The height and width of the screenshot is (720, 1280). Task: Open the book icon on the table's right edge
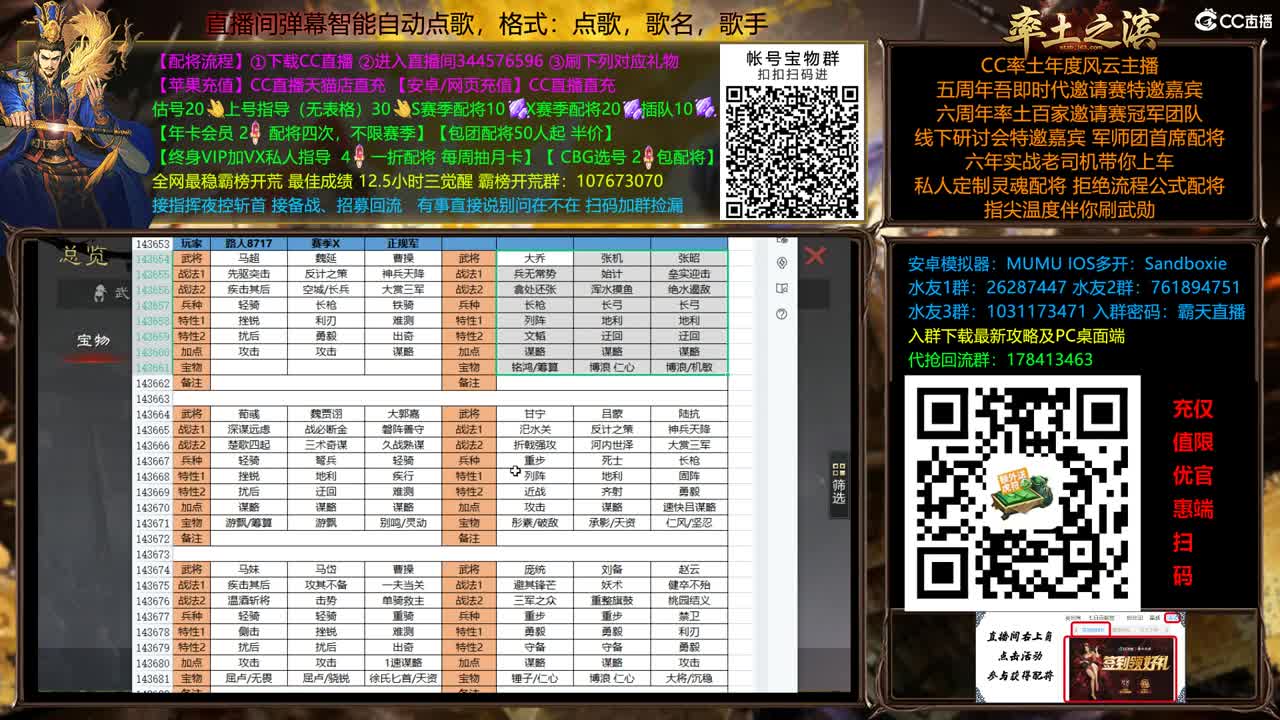point(782,288)
